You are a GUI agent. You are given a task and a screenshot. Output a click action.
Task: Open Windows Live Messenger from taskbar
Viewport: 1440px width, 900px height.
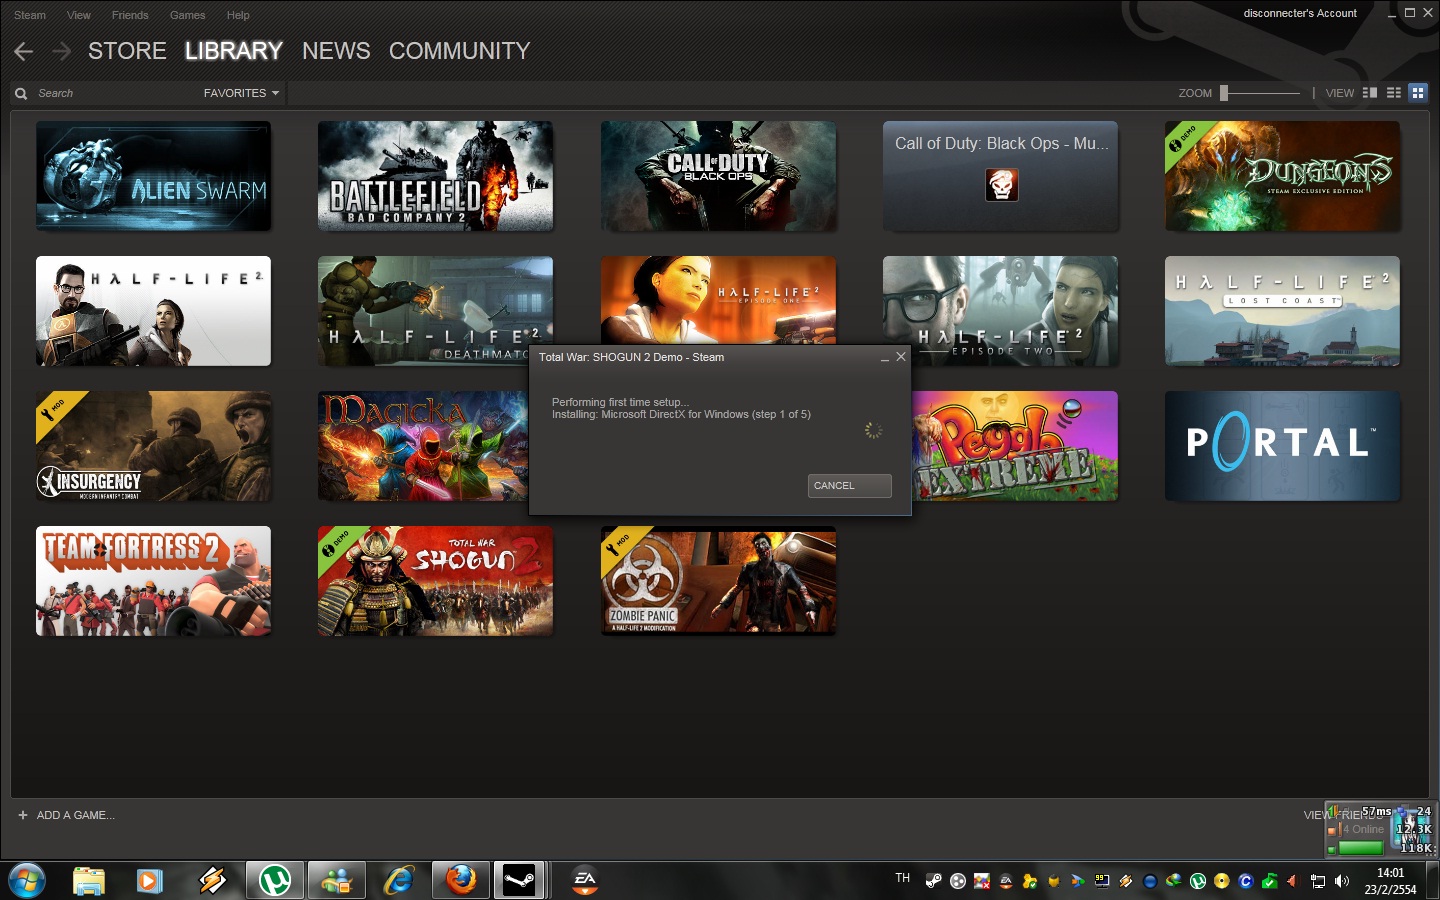click(336, 880)
